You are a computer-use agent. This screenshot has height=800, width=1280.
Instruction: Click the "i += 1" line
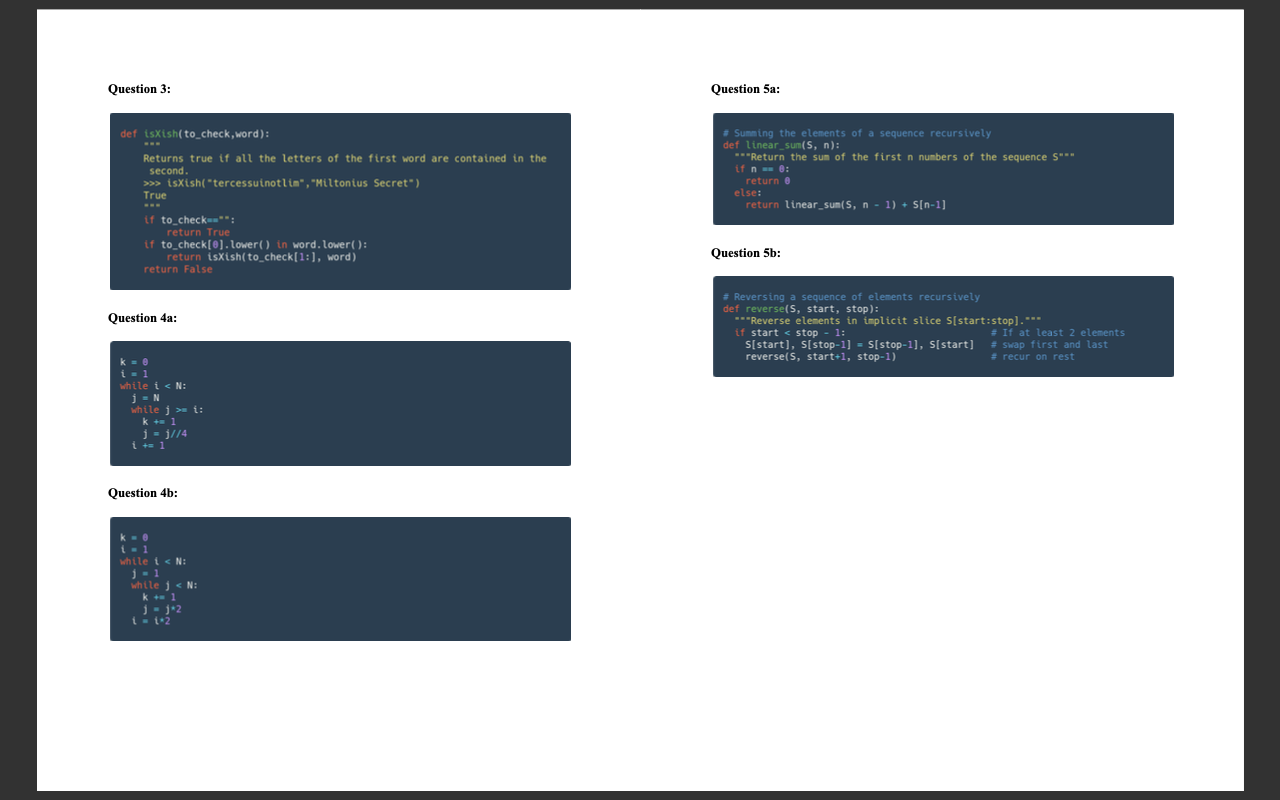148,445
